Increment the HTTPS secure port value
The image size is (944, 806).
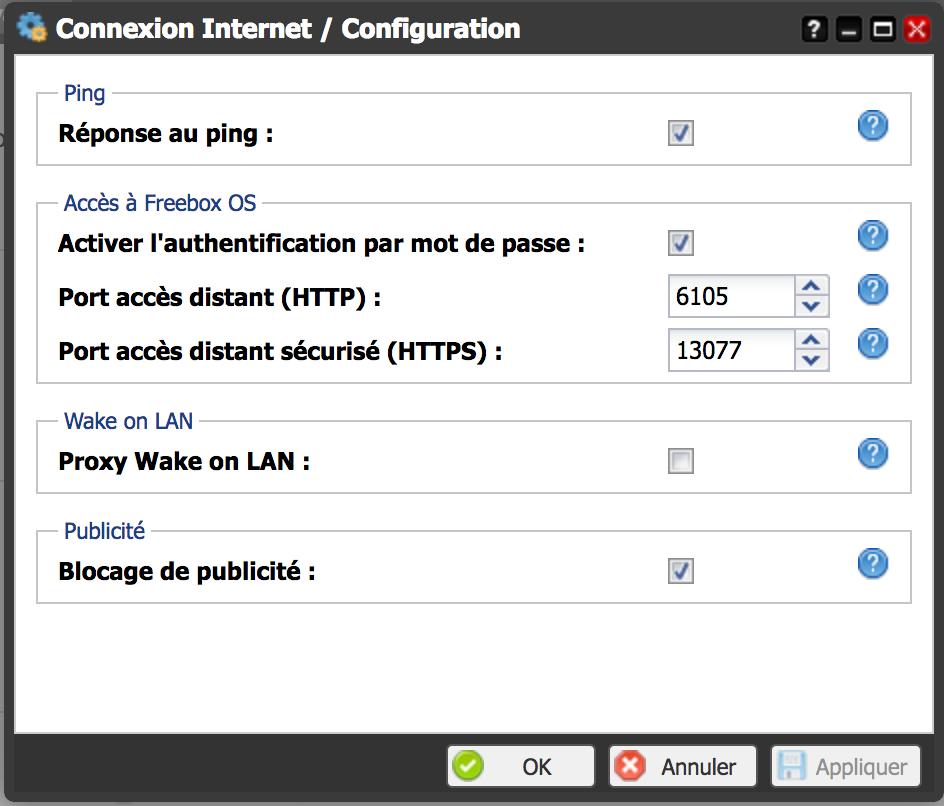point(812,340)
